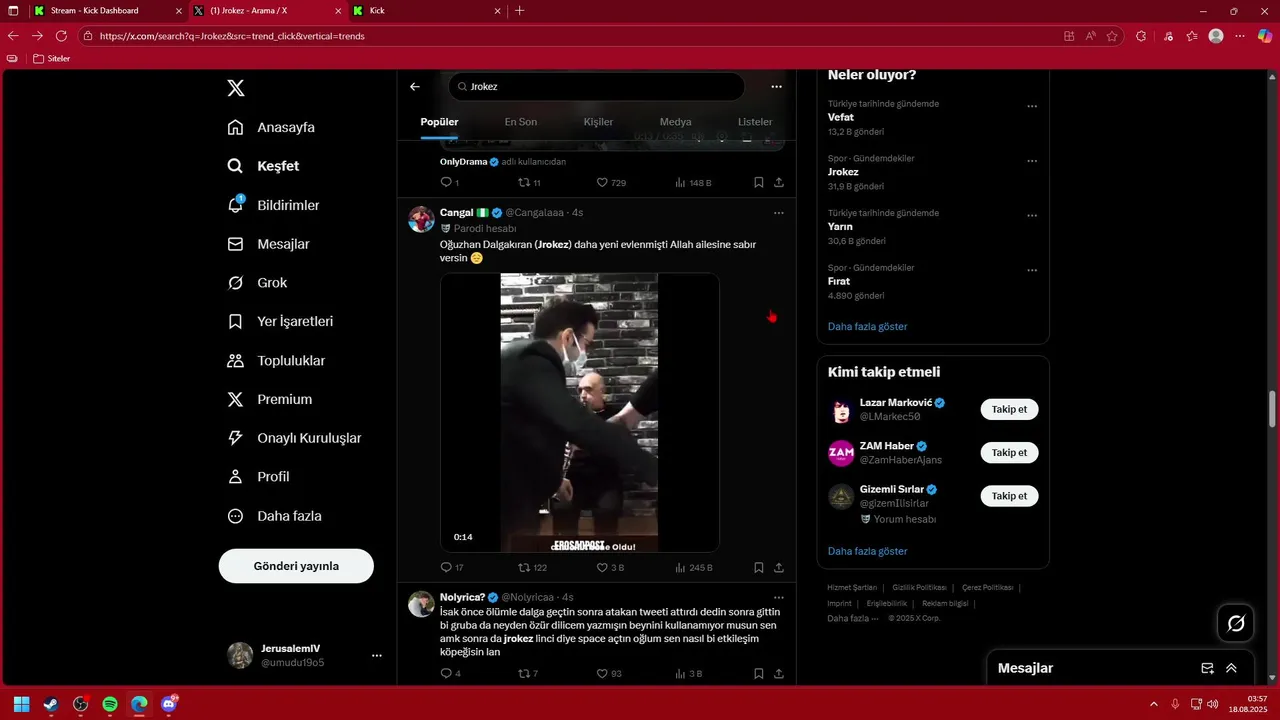Open Keşfet explore page
The height and width of the screenshot is (720, 1280).
click(264, 166)
